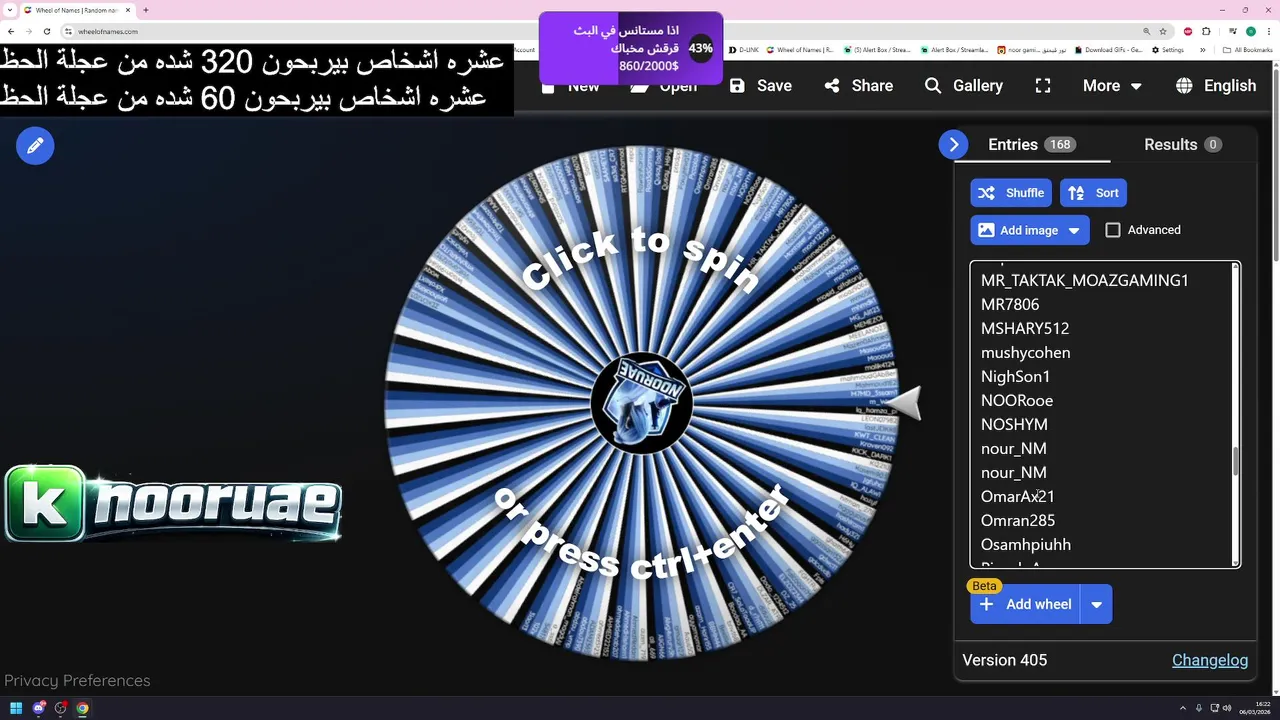Viewport: 1280px width, 720px height.
Task: Open the taskbar clock and date
Action: click(1255, 708)
